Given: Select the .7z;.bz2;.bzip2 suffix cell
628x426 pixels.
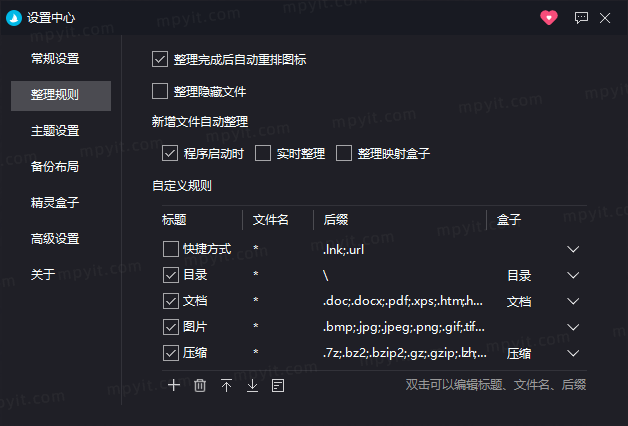Looking at the screenshot, I should [405, 354].
